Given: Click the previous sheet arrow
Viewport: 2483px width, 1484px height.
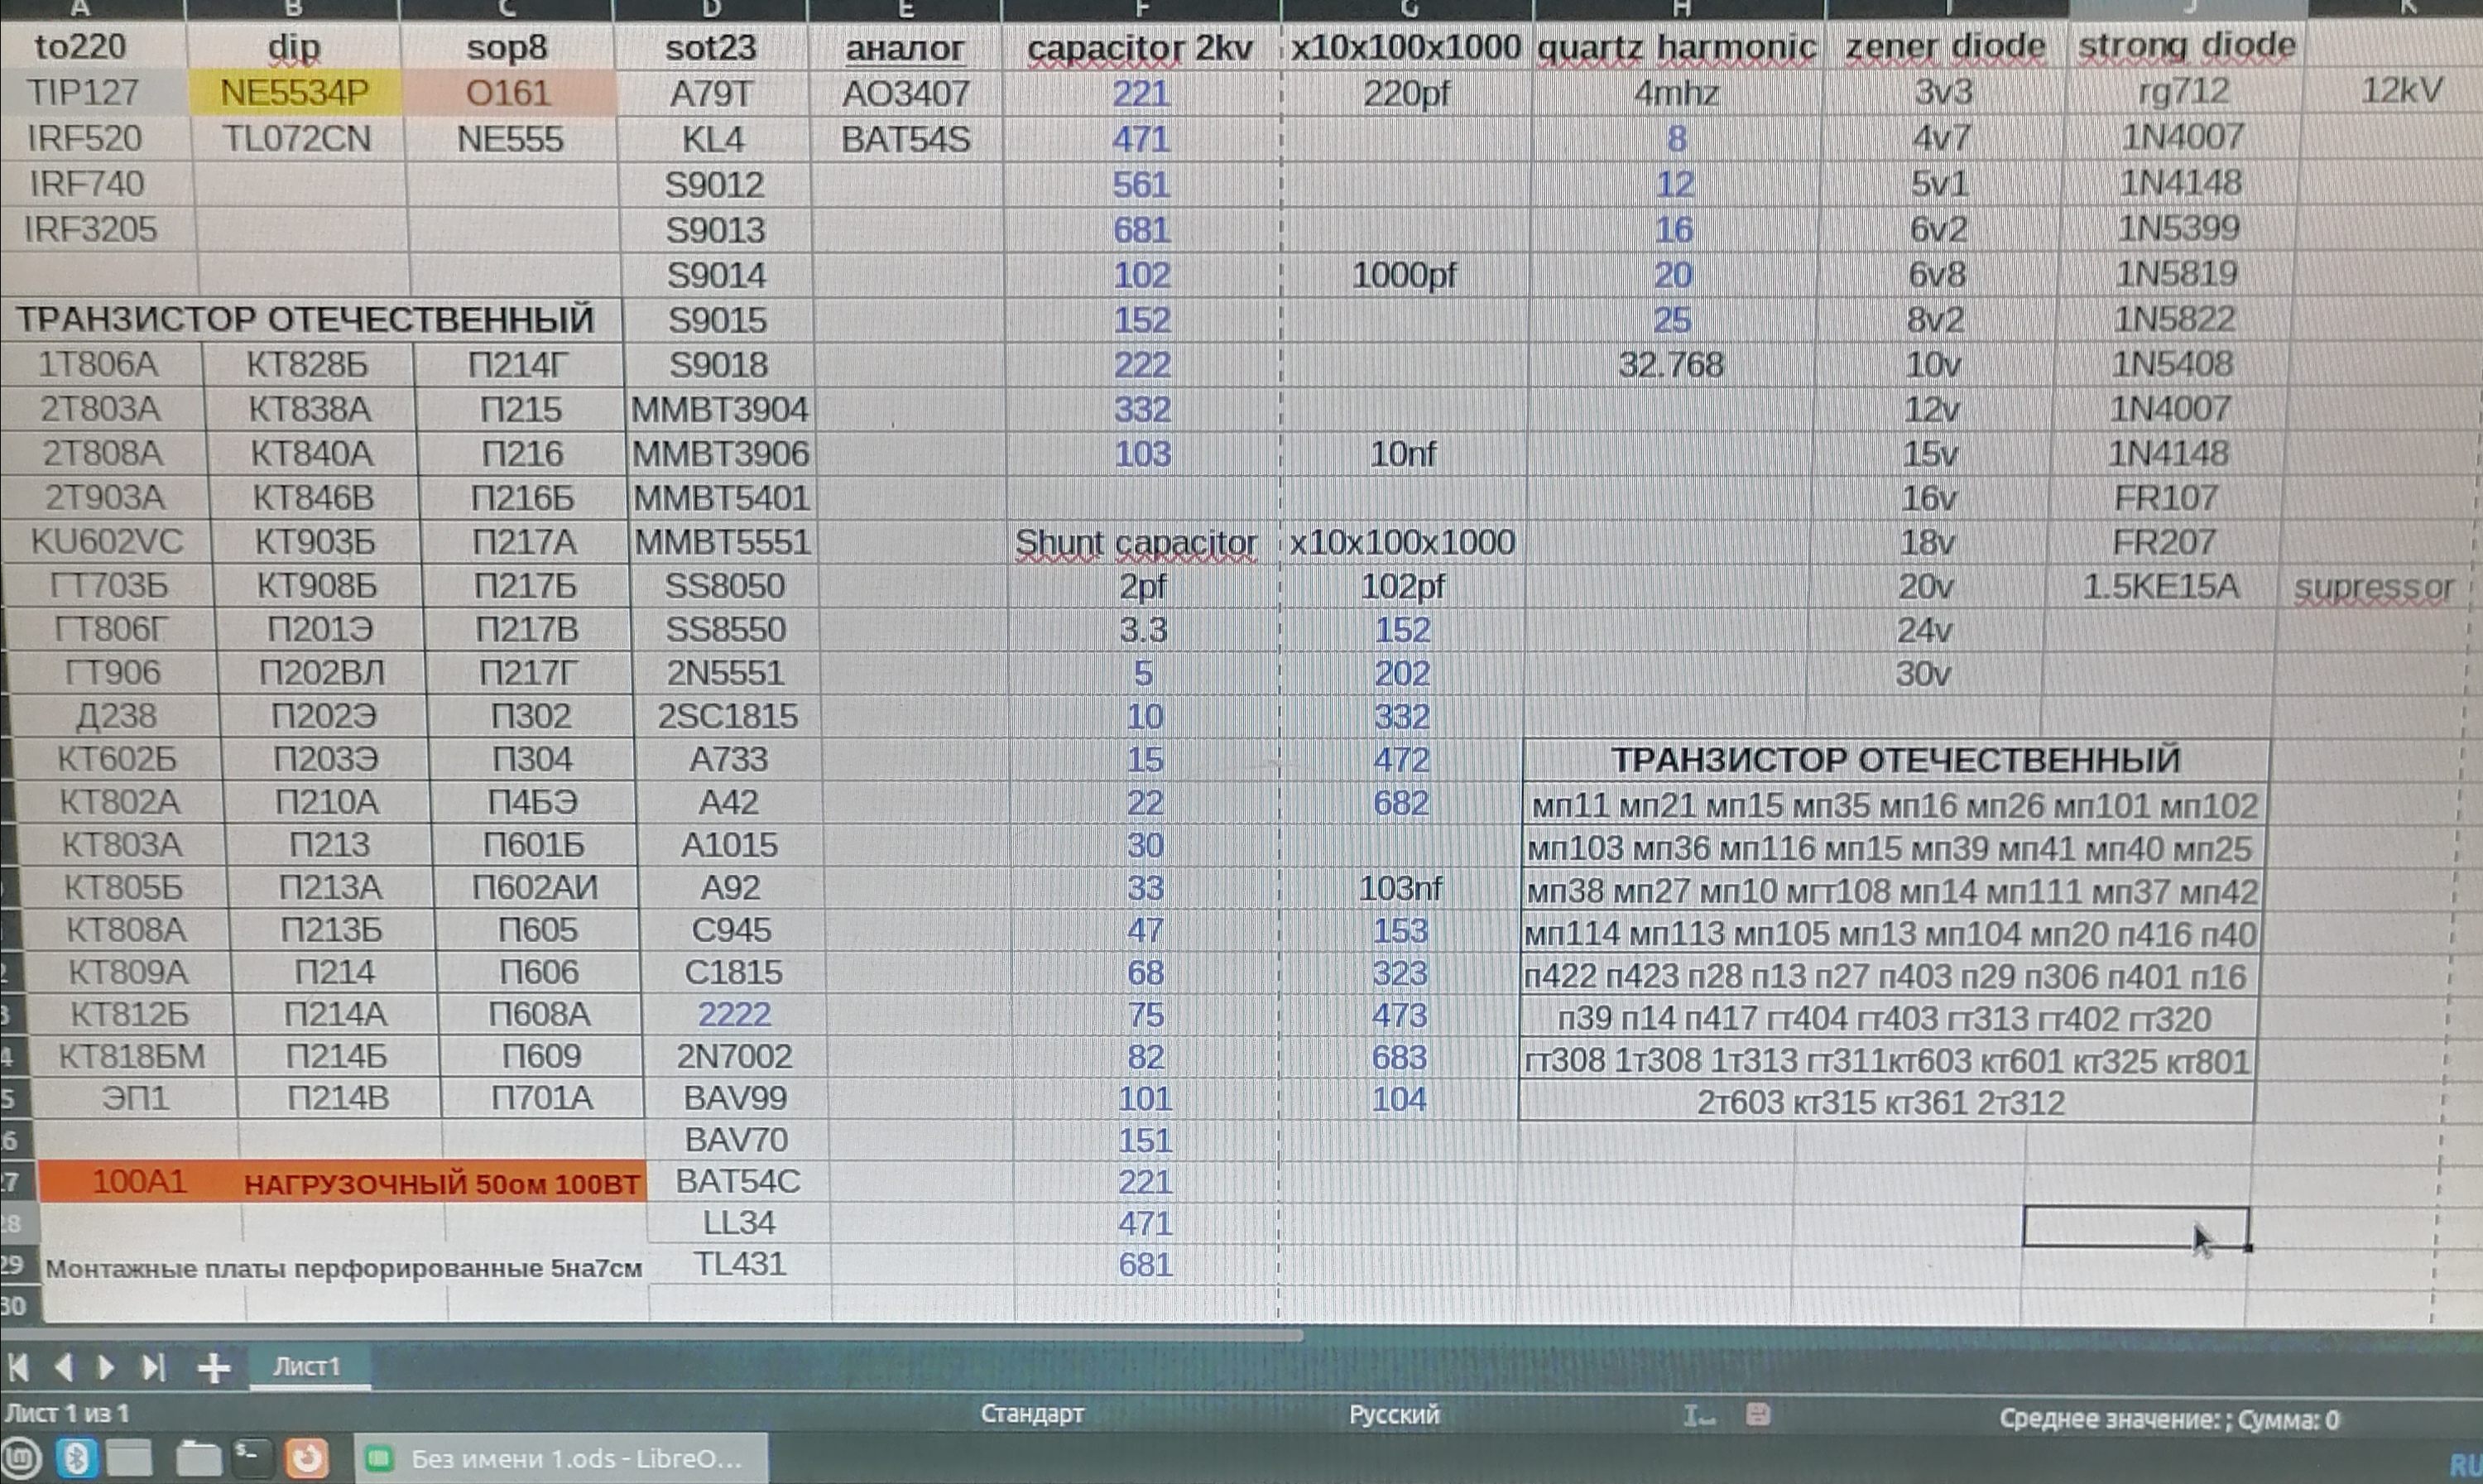Looking at the screenshot, I should 63,1367.
